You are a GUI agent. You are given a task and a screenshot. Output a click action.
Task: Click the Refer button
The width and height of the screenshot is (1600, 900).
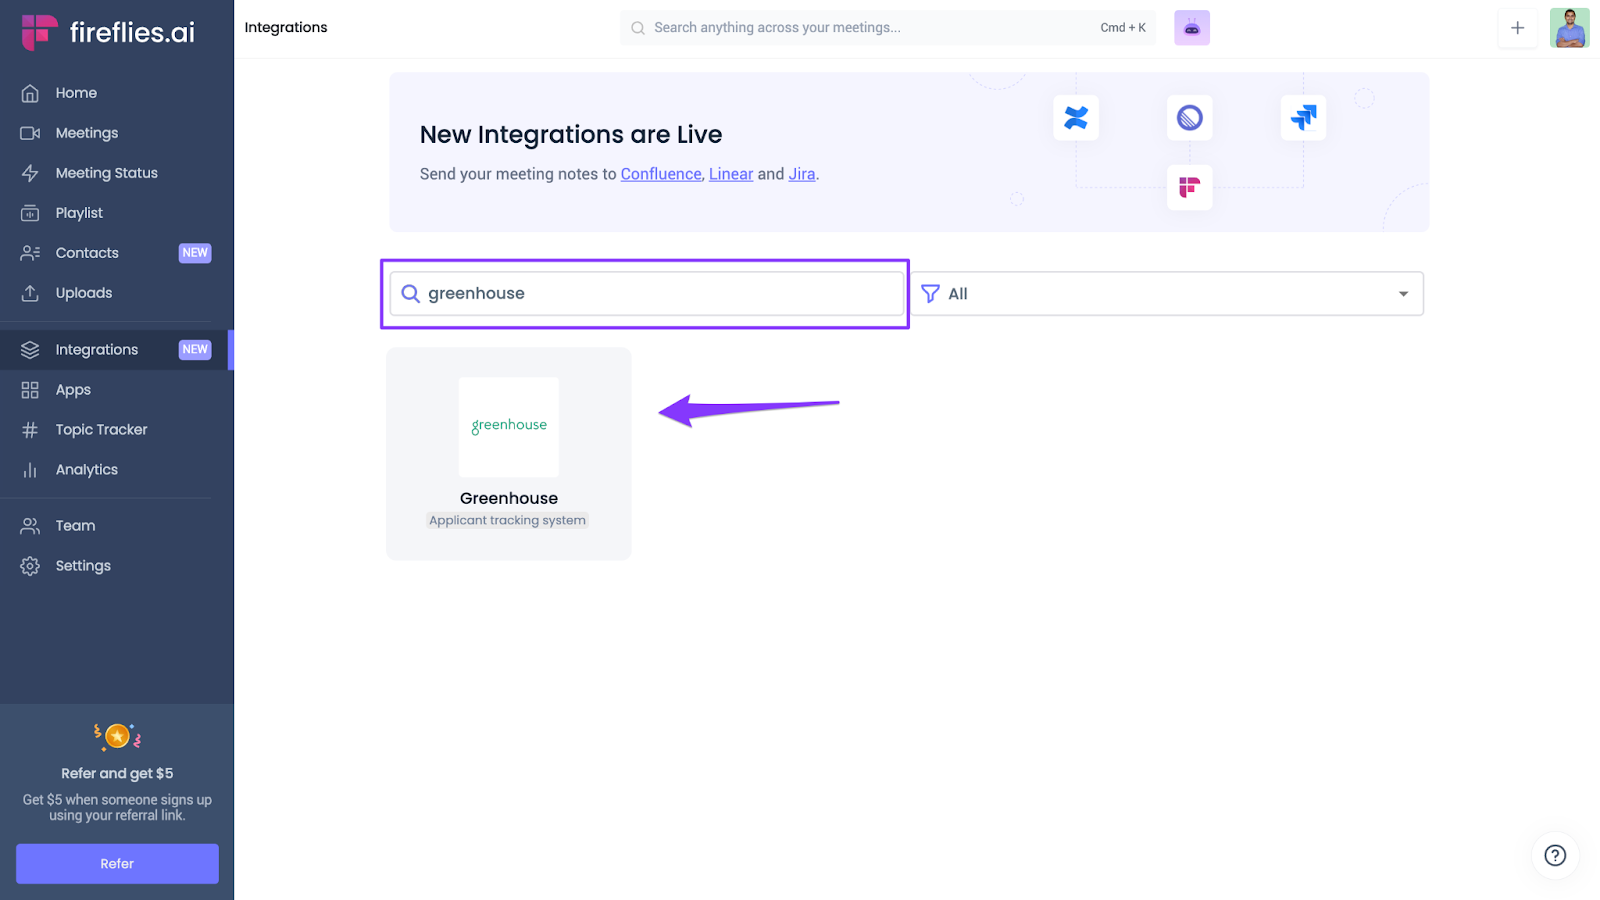pyautogui.click(x=117, y=864)
